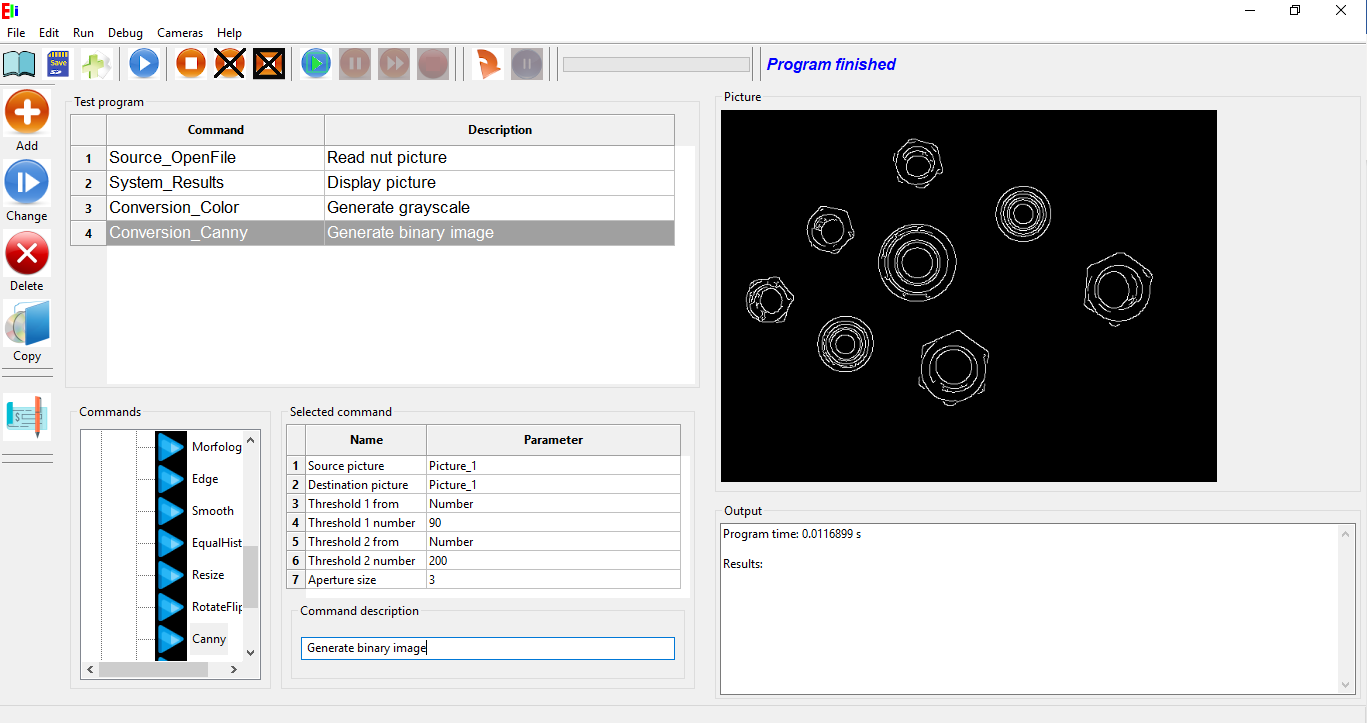
Task: Select the EqualHist command in tree
Action: coord(216,543)
